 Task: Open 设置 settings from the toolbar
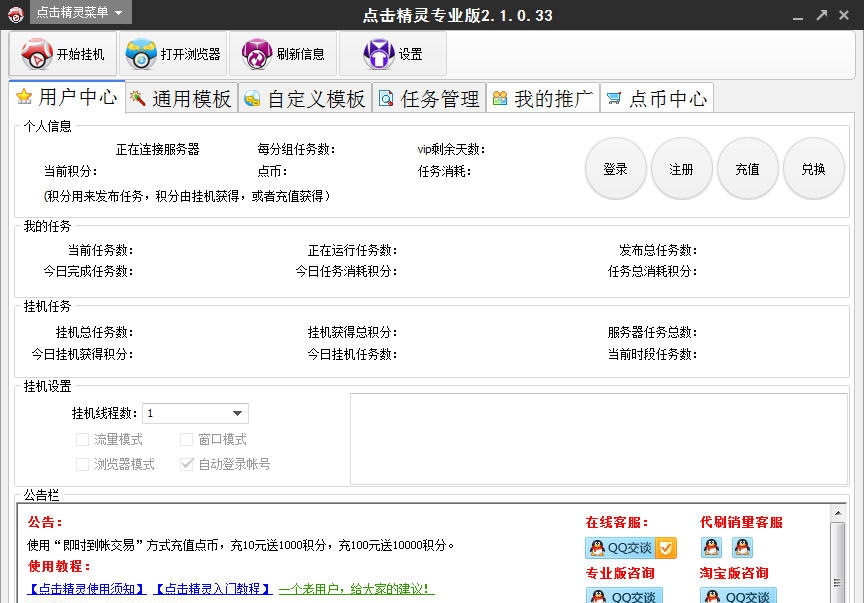[x=392, y=54]
